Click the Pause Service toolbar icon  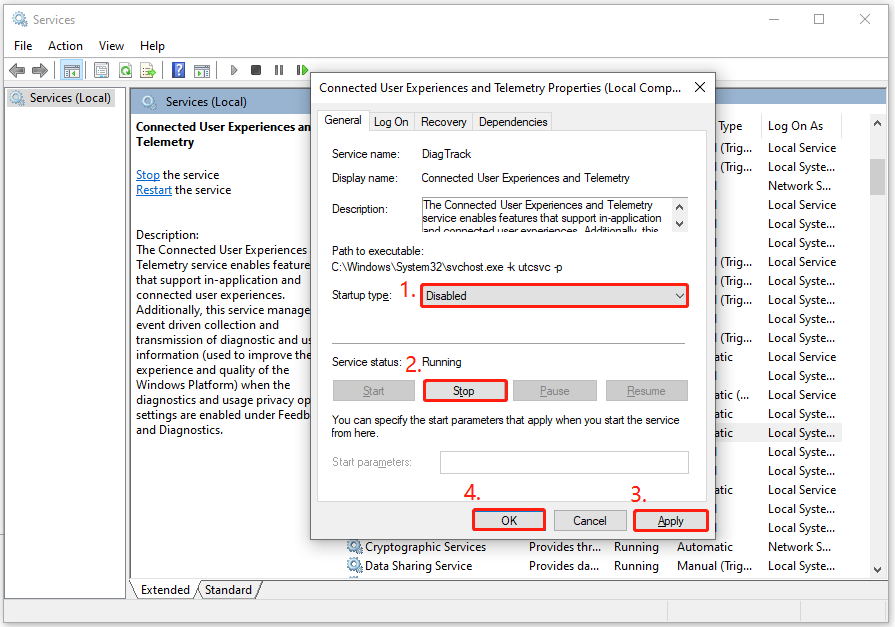coord(279,70)
